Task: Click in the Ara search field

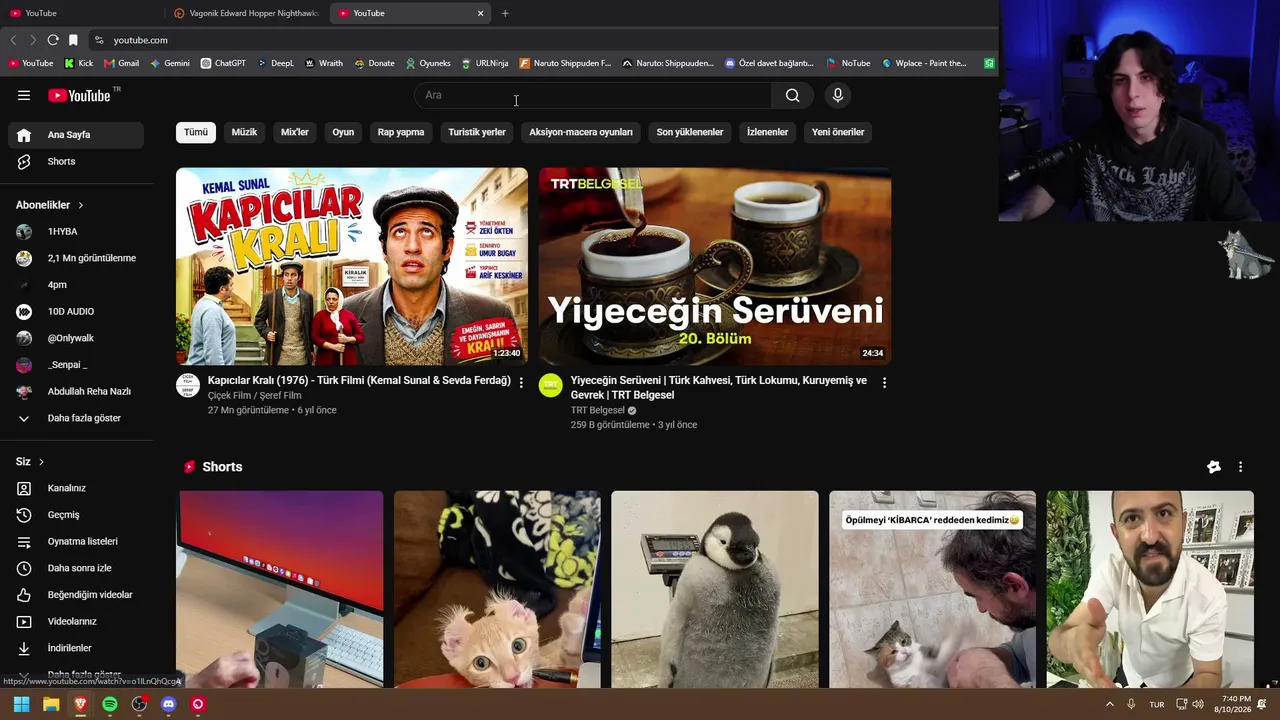Action: tap(593, 95)
